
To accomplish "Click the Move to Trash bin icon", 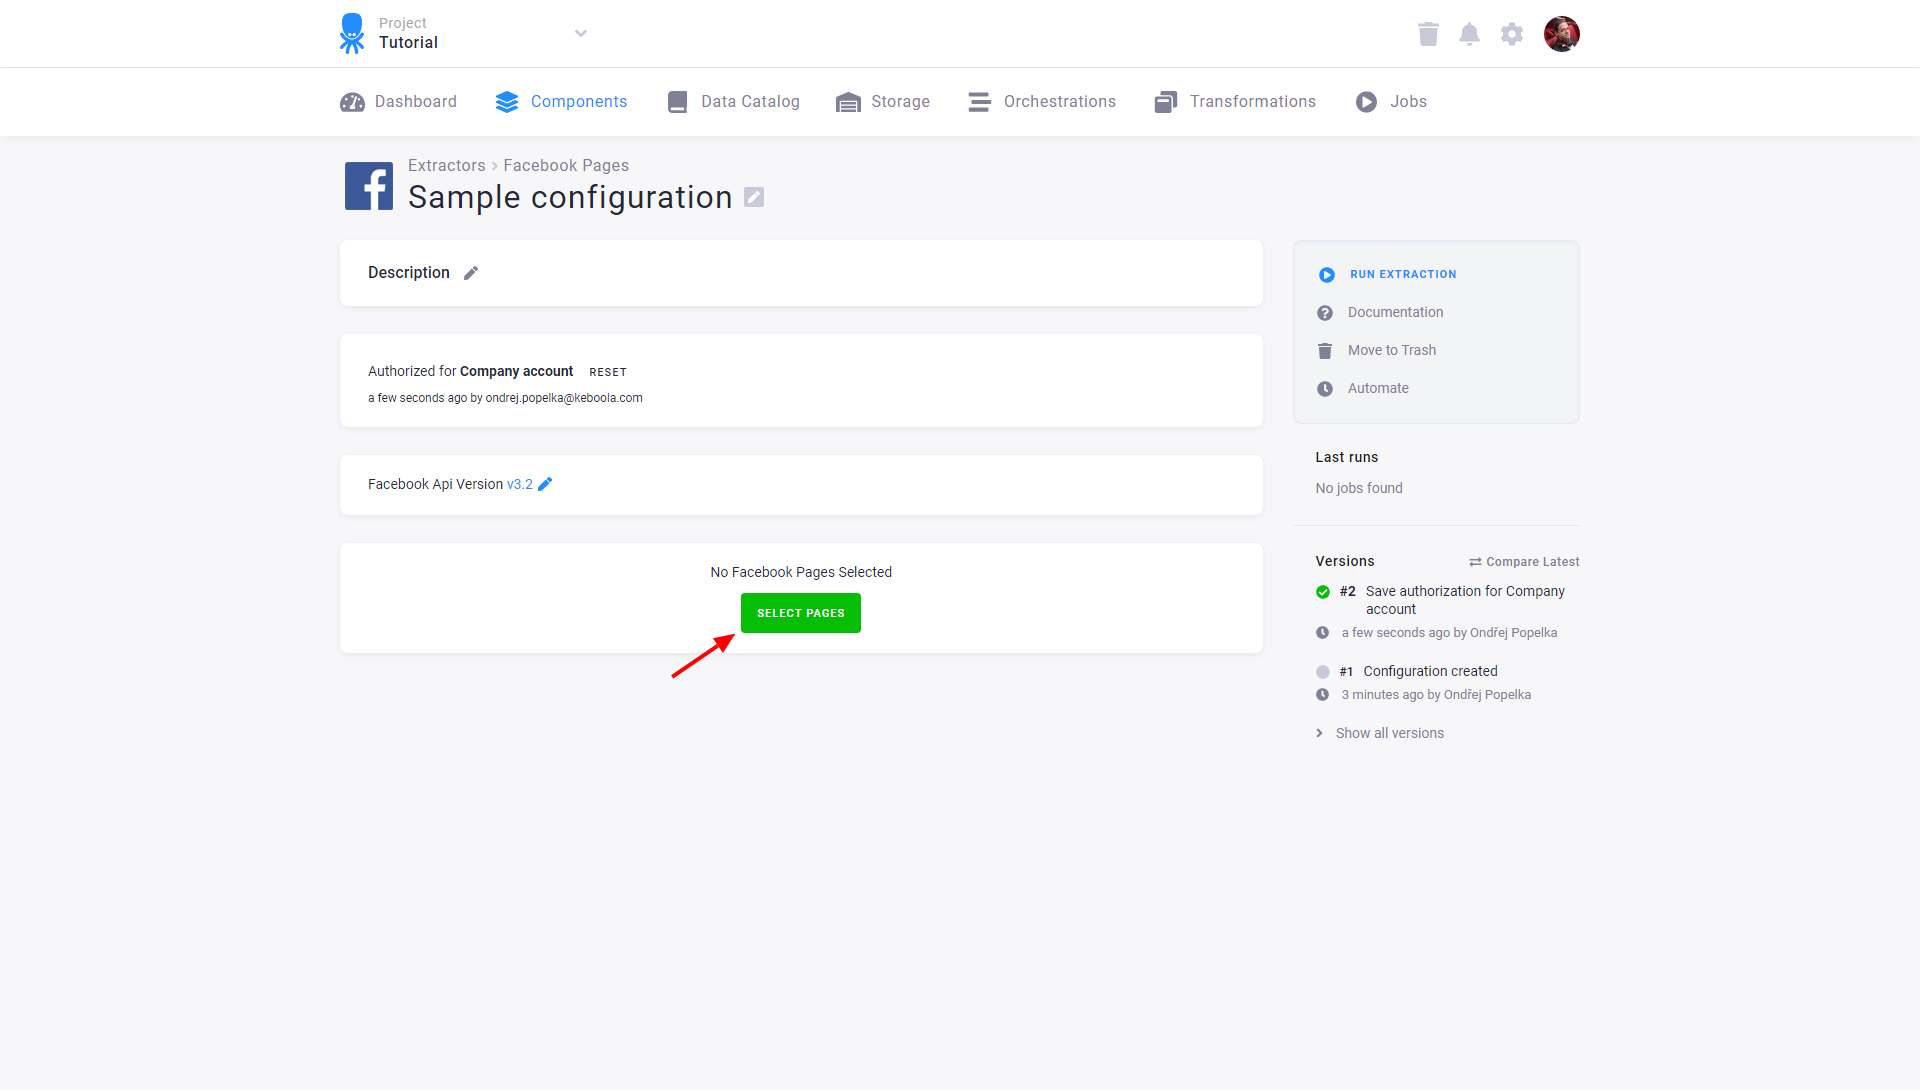I will pyautogui.click(x=1325, y=351).
